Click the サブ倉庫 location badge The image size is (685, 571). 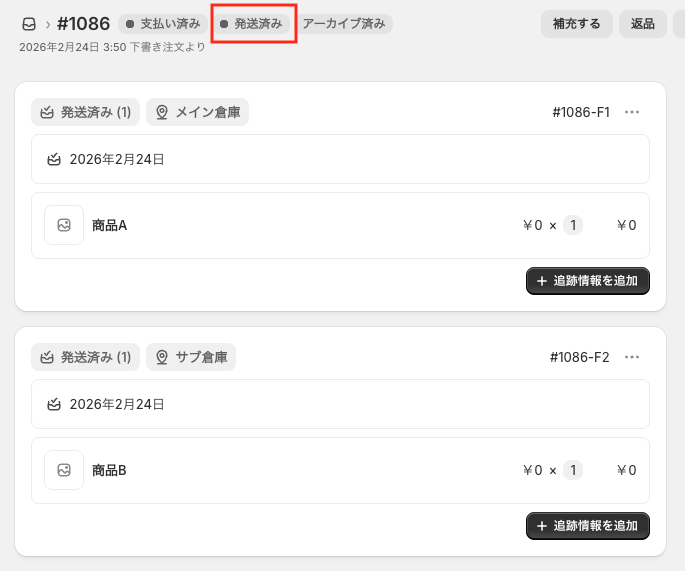(x=191, y=357)
